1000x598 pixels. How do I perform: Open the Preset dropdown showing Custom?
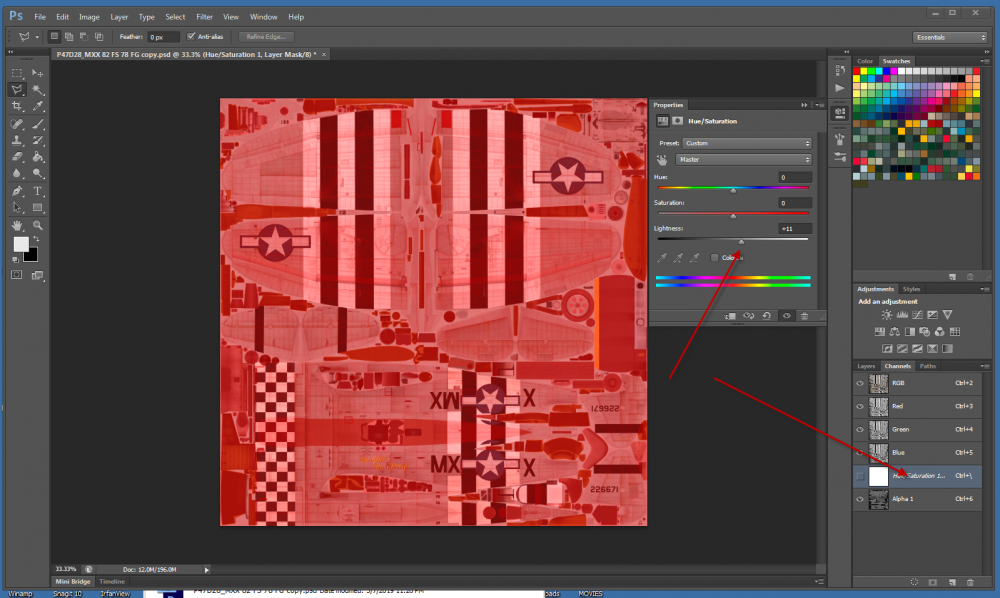click(x=744, y=143)
